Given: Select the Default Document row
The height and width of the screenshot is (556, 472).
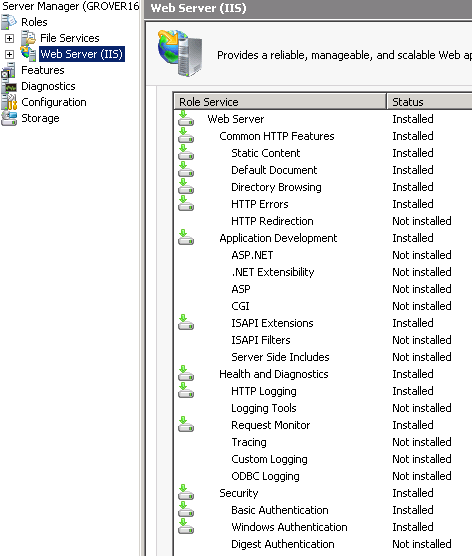Looking at the screenshot, I should tap(323, 170).
